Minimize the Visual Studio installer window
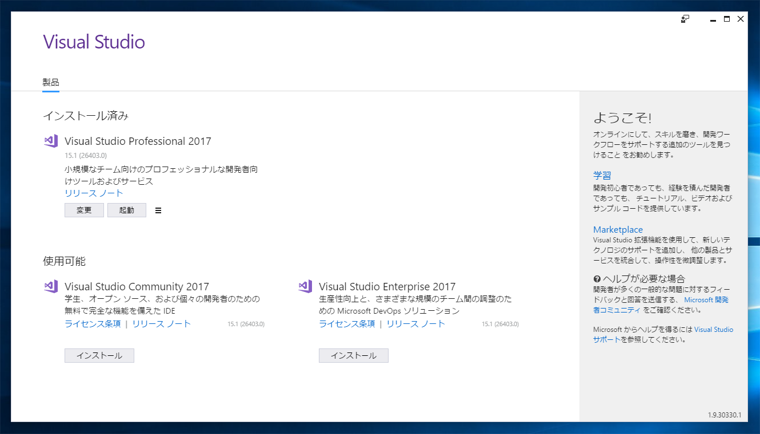The height and width of the screenshot is (434, 760). point(713,19)
